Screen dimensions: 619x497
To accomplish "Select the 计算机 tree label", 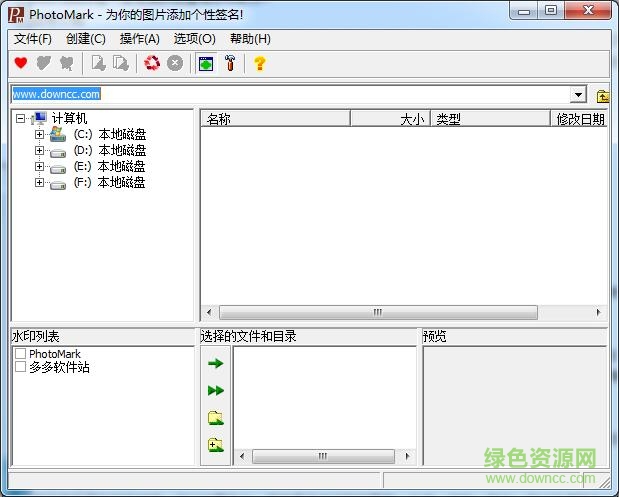I will pyautogui.click(x=69, y=118).
